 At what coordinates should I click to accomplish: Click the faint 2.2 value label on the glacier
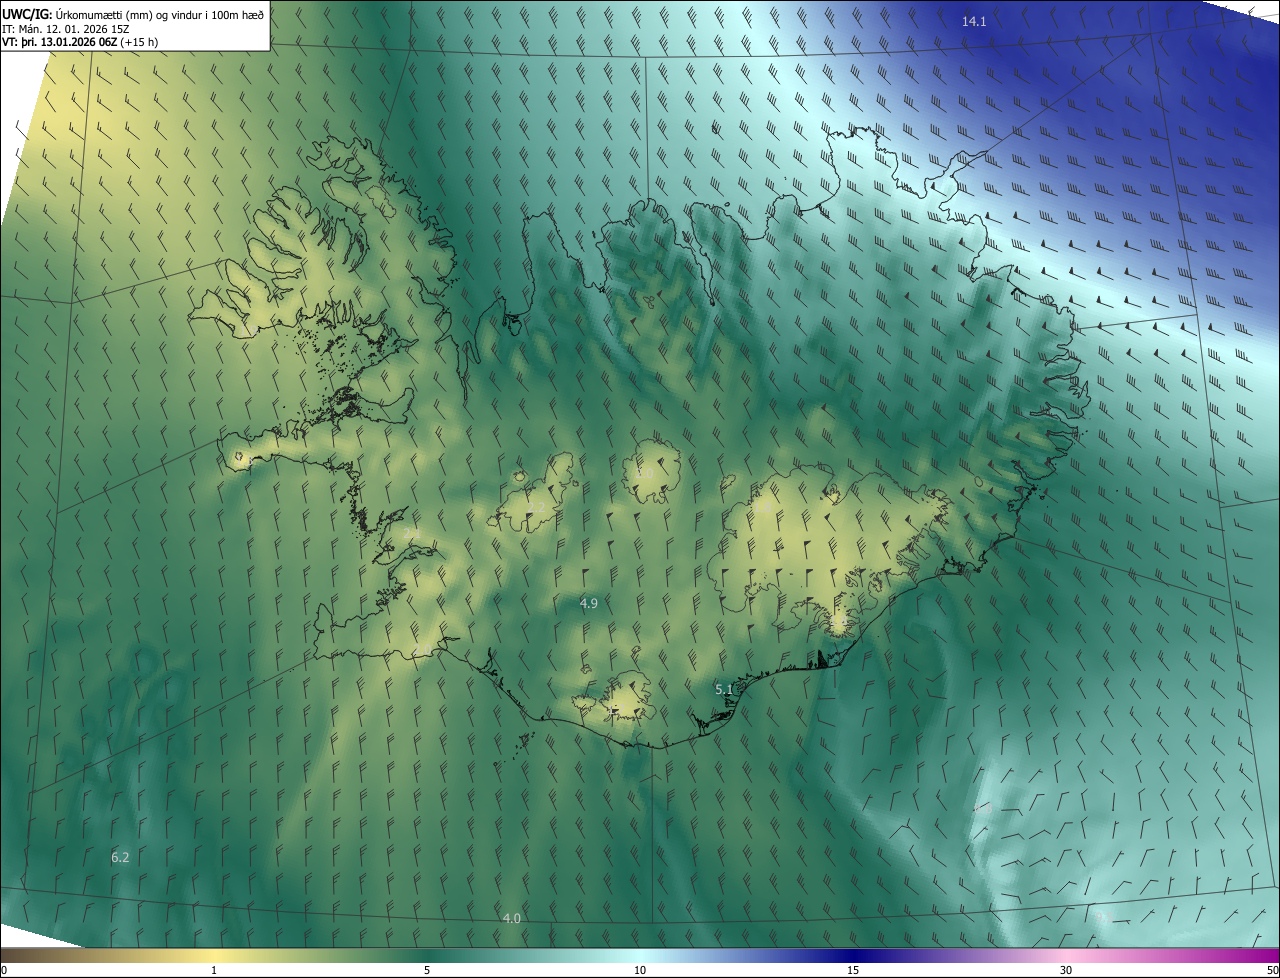(x=537, y=508)
